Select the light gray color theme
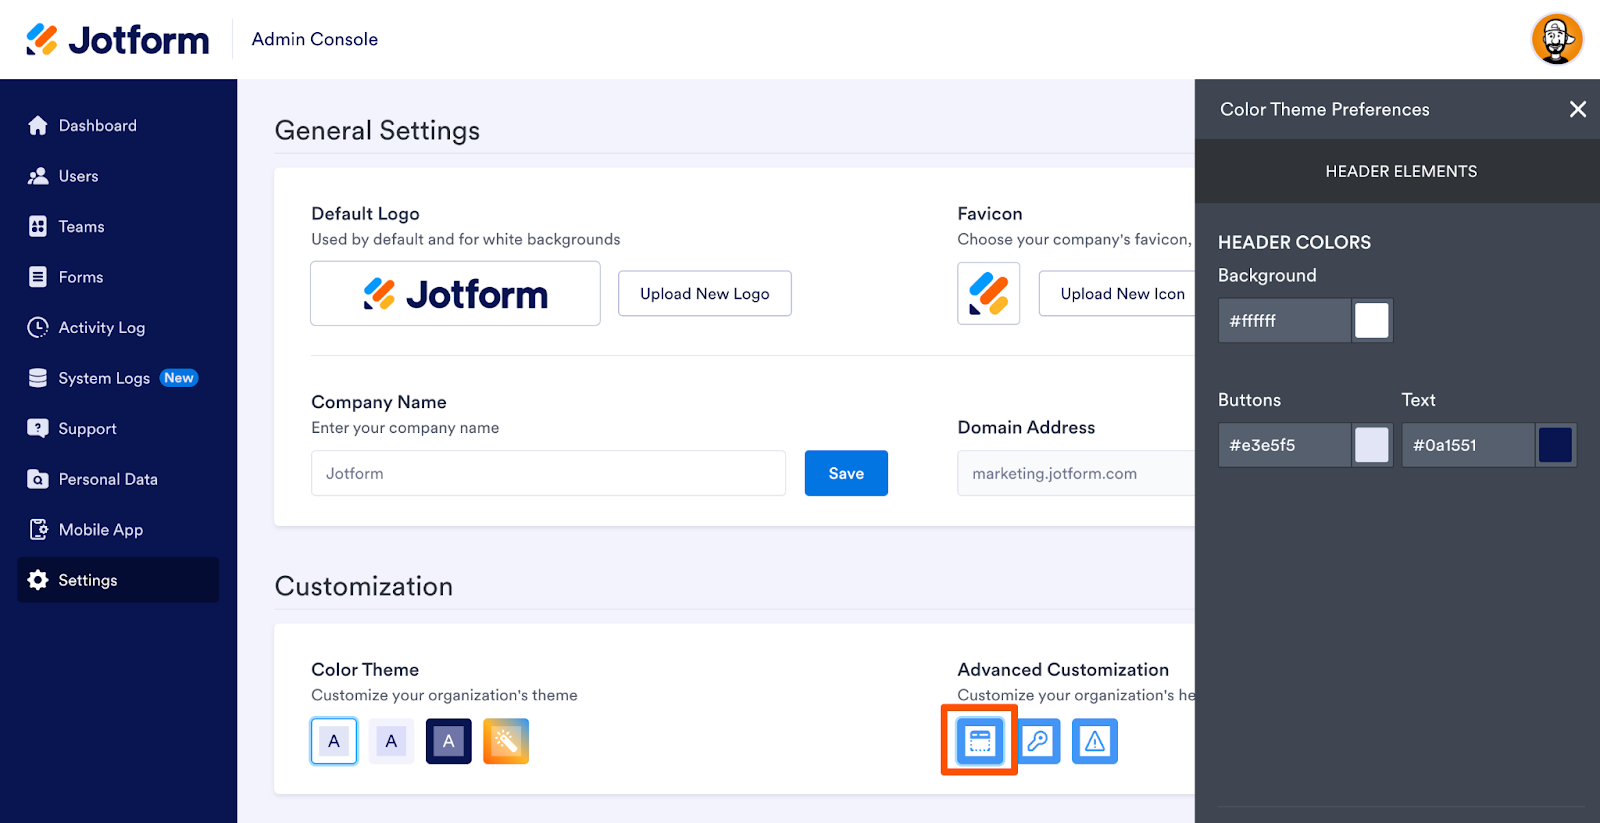 (391, 741)
